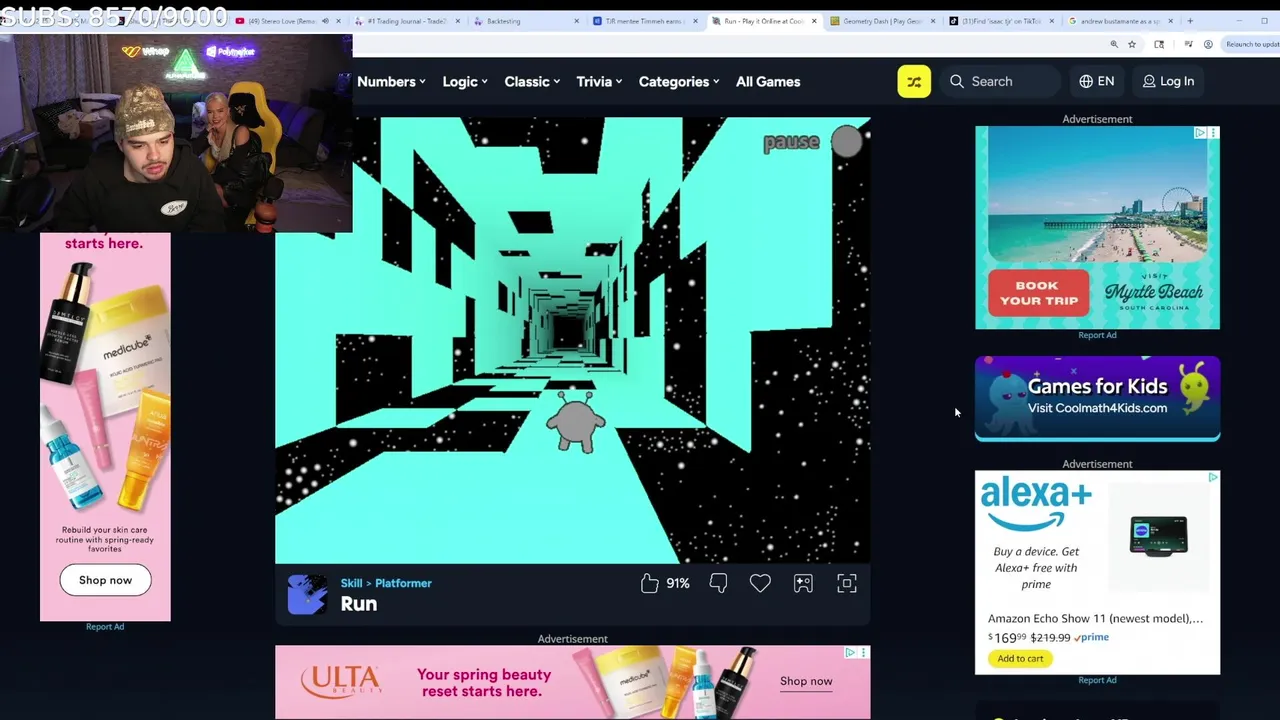Bookmark page with the star icon
The height and width of the screenshot is (720, 1280).
[1132, 44]
